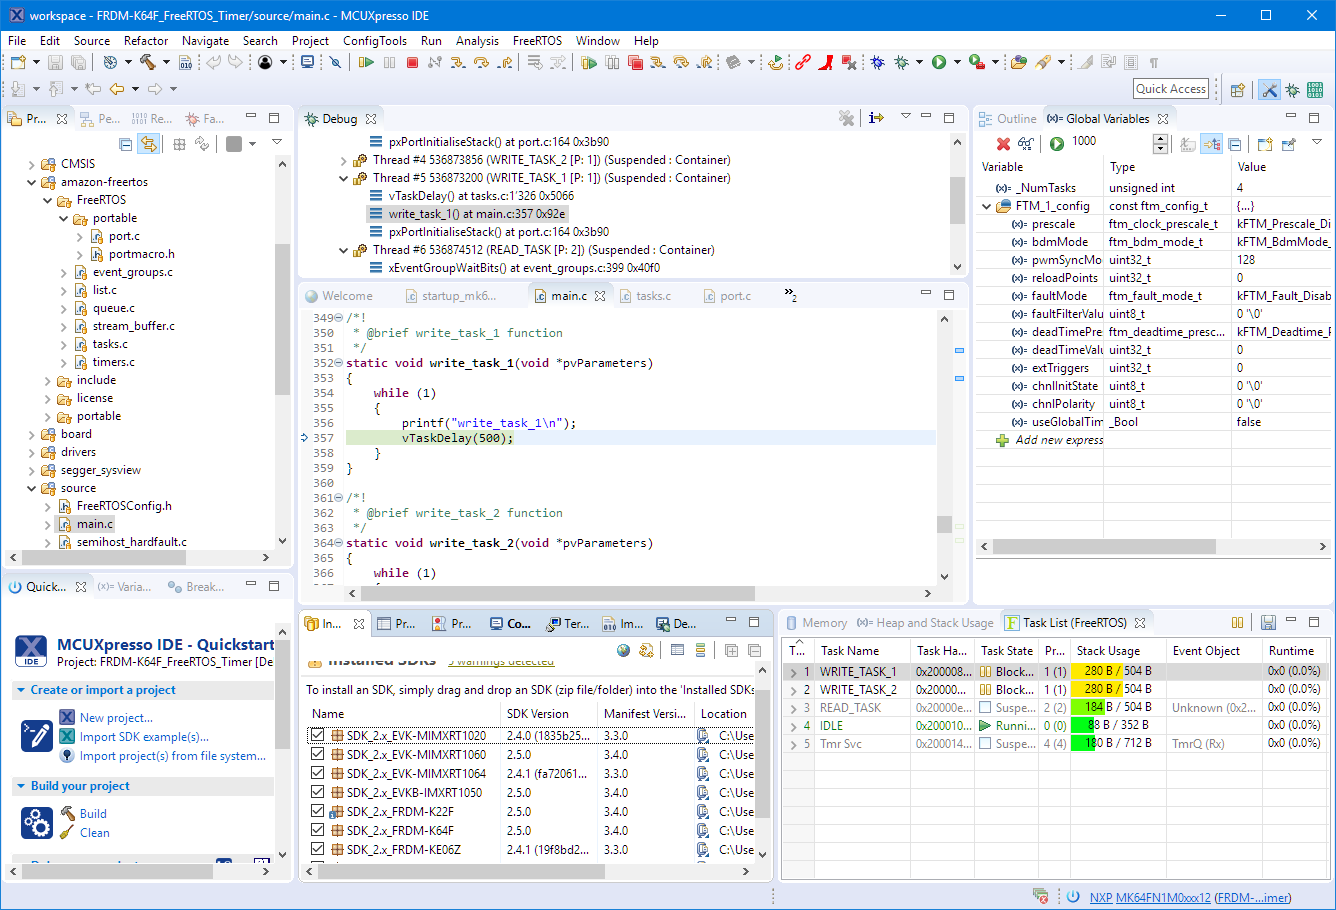Screen dimensions: 1336x910
Task: Open the ConfigTools menu
Action: pos(374,41)
